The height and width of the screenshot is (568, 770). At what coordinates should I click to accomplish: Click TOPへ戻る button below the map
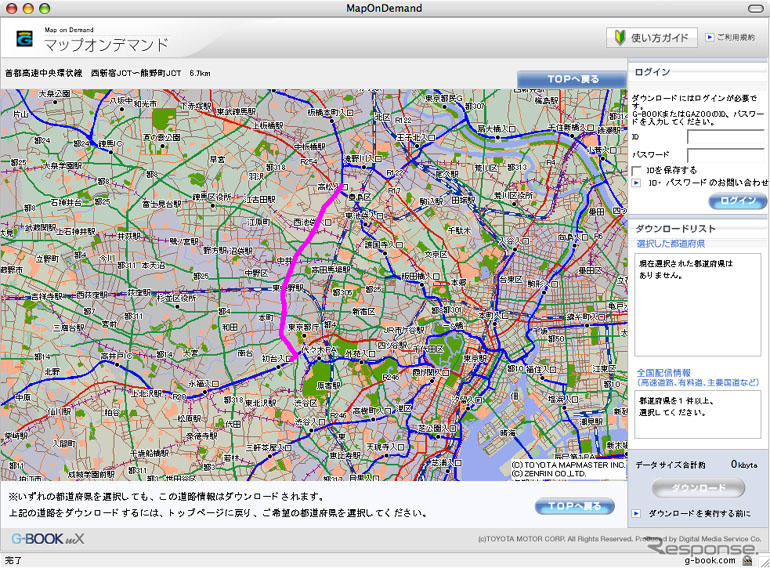[574, 506]
